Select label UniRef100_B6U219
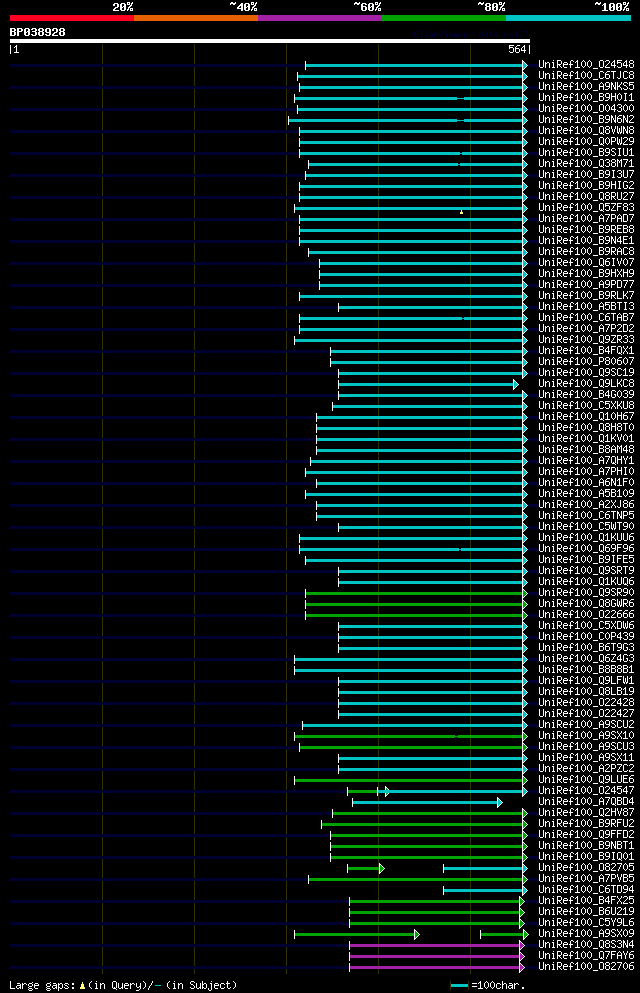Screen dimensions: 640x993 (586, 911)
